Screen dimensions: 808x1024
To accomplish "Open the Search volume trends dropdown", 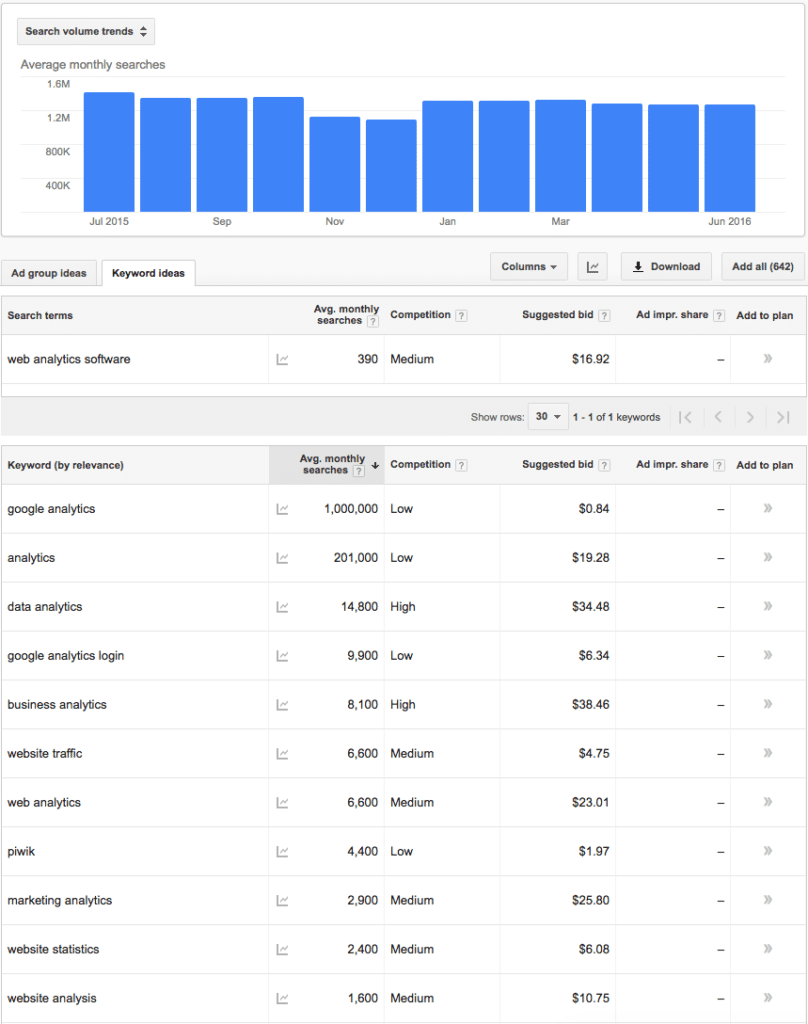I will click(x=86, y=31).
